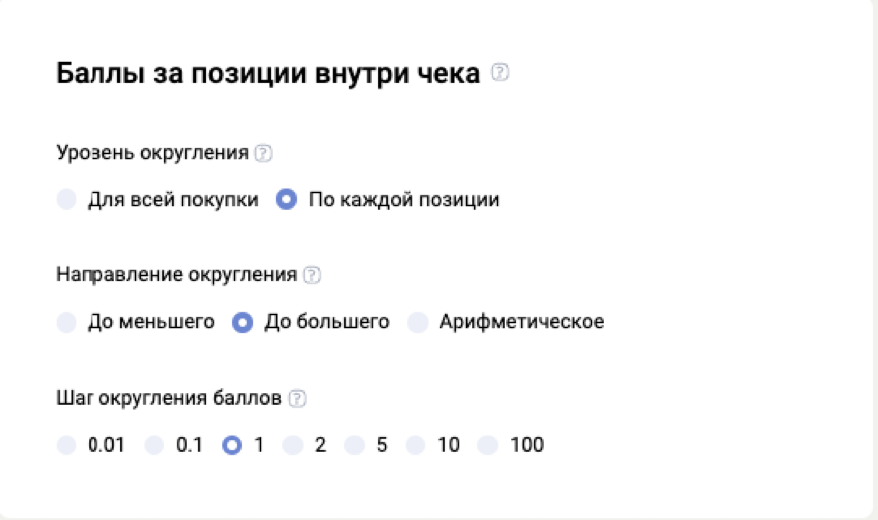Click the "Баллы за позиции внутри чека" heading
The height and width of the screenshot is (520, 878).
pos(269,73)
